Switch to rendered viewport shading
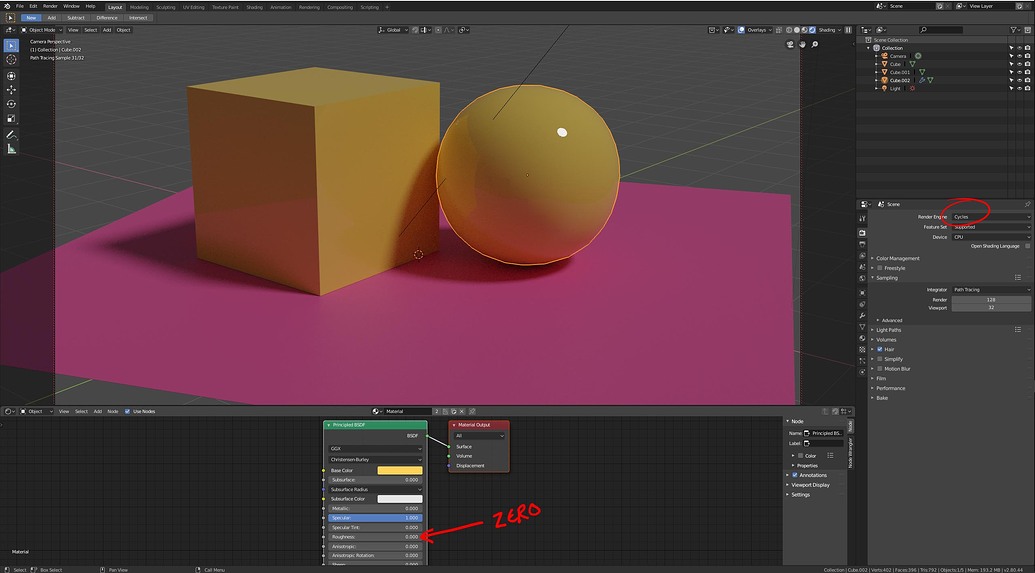The width and height of the screenshot is (1035, 573). pos(813,30)
